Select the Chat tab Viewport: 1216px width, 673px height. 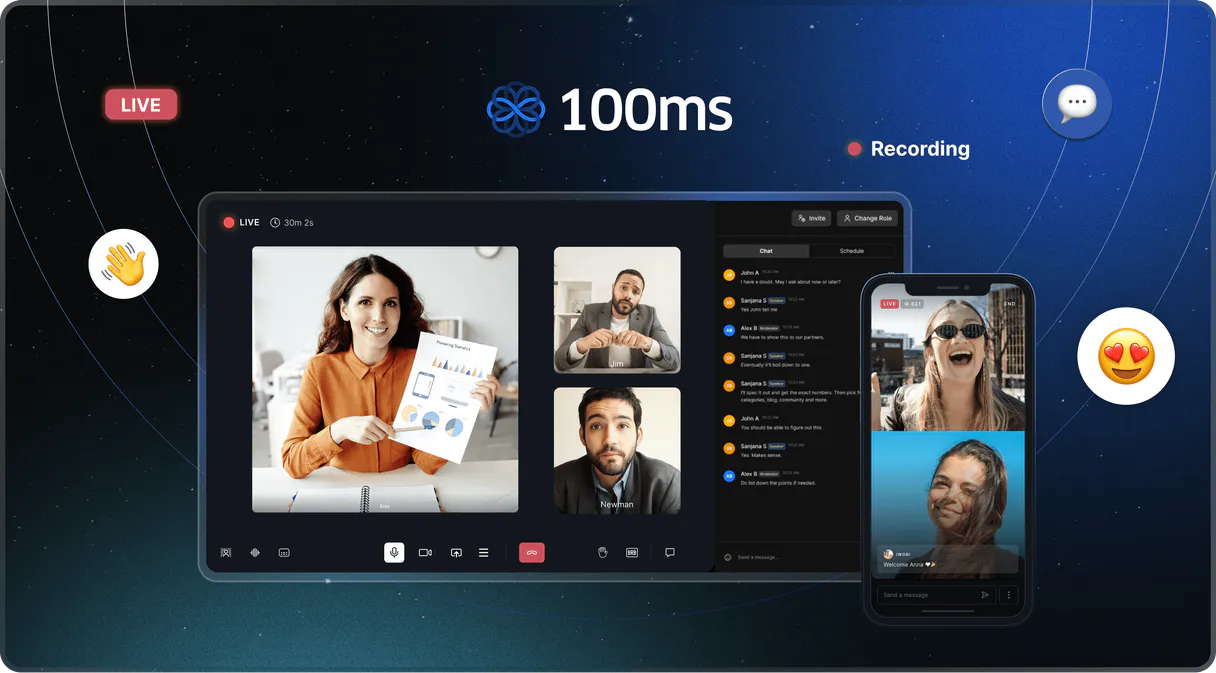pyautogui.click(x=765, y=251)
